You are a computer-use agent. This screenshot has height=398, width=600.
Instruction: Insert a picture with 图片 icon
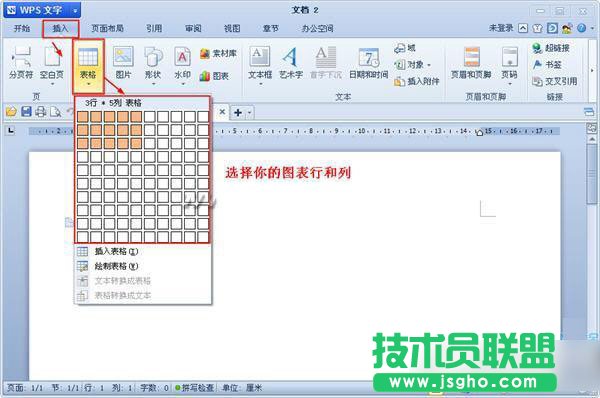click(123, 57)
